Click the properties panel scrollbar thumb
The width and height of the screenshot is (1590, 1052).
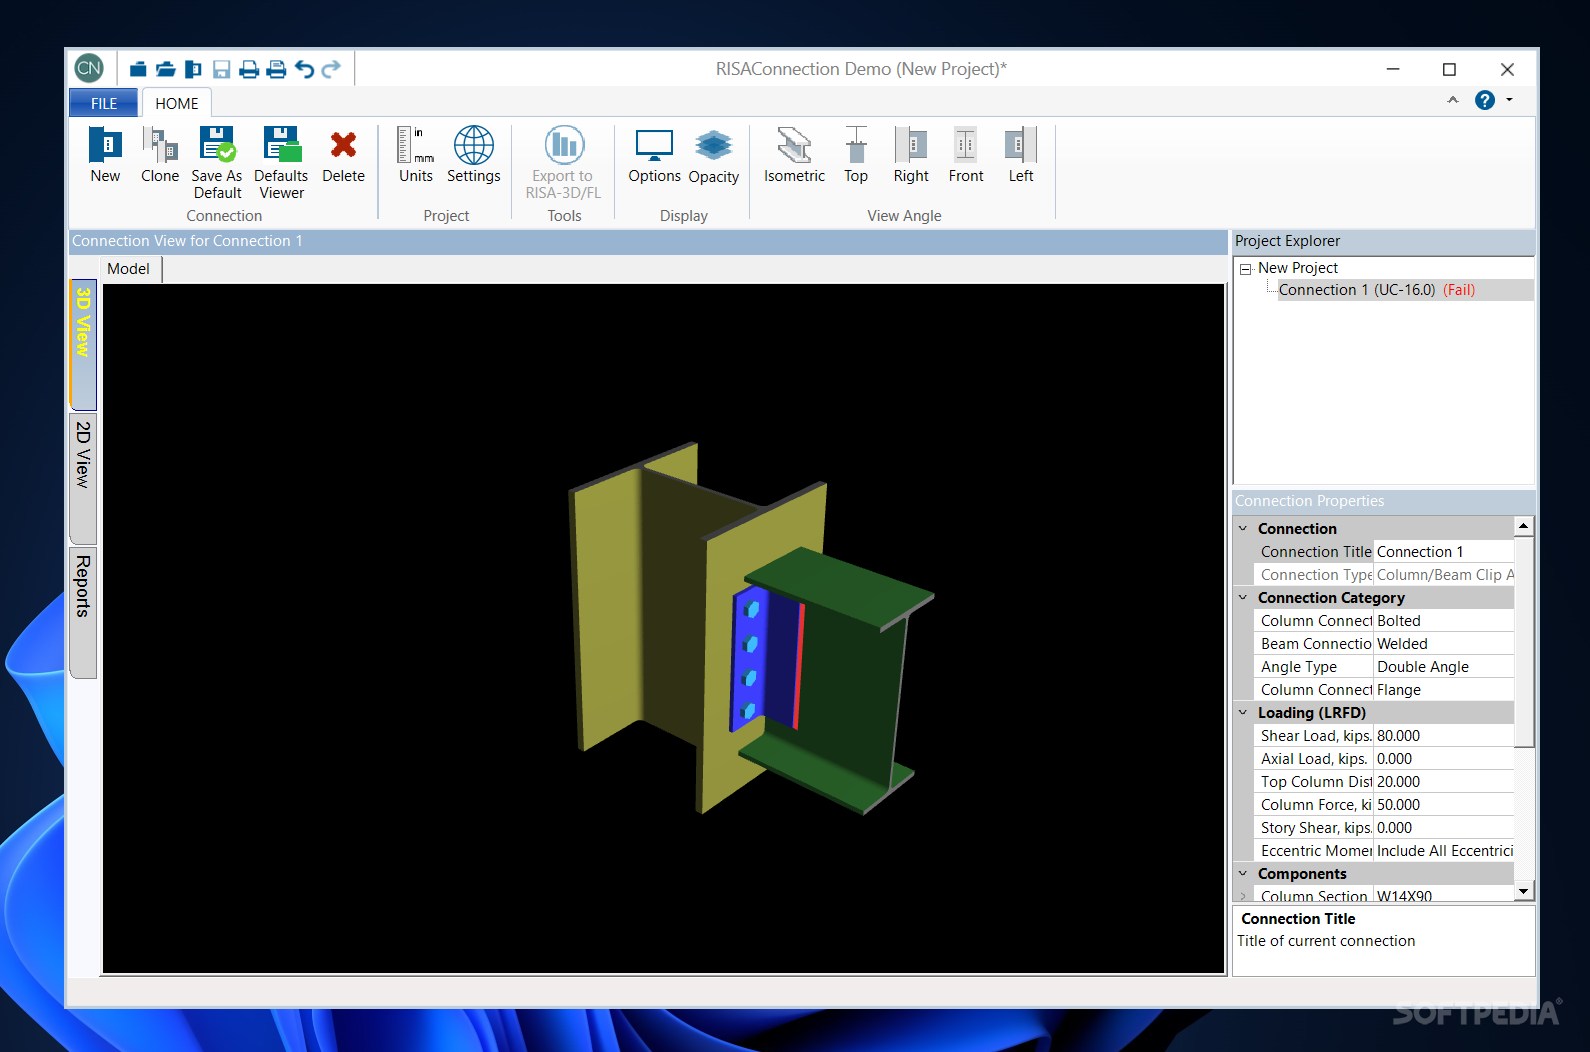tap(1524, 641)
